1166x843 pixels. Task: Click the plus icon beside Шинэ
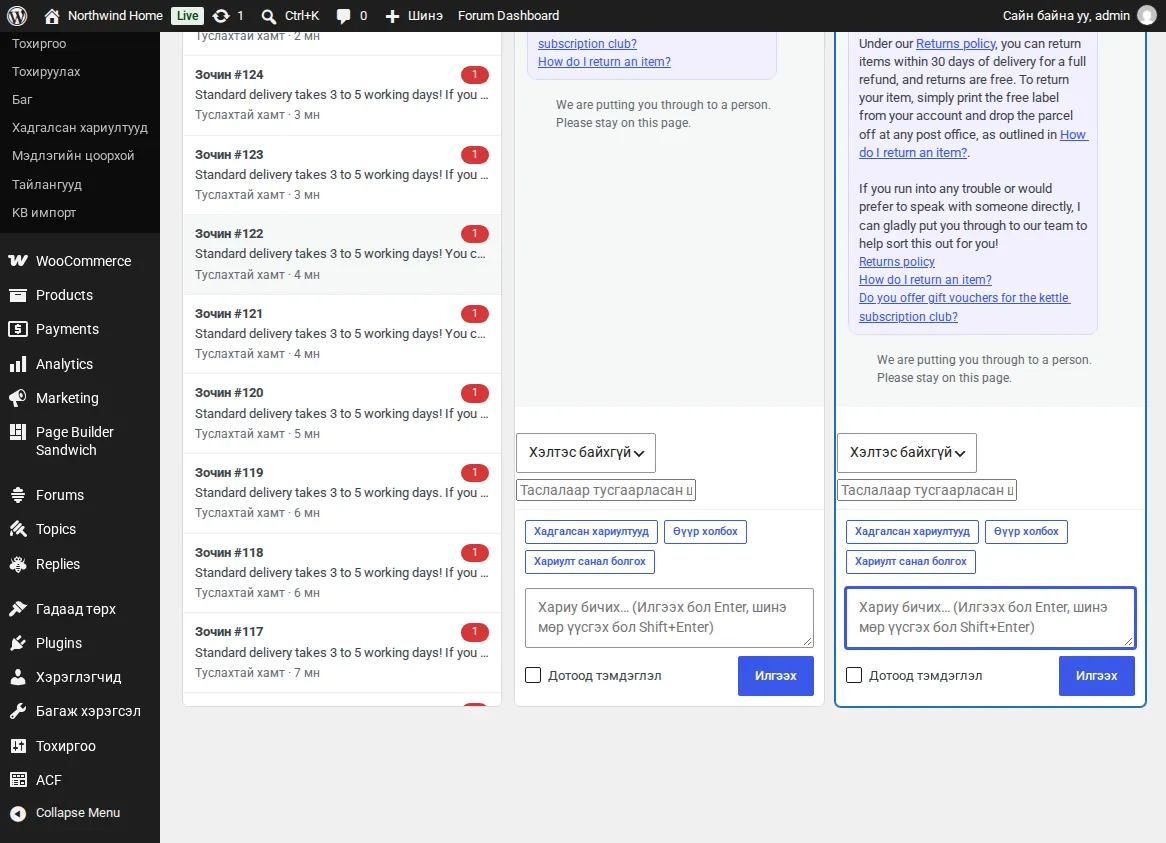click(393, 16)
